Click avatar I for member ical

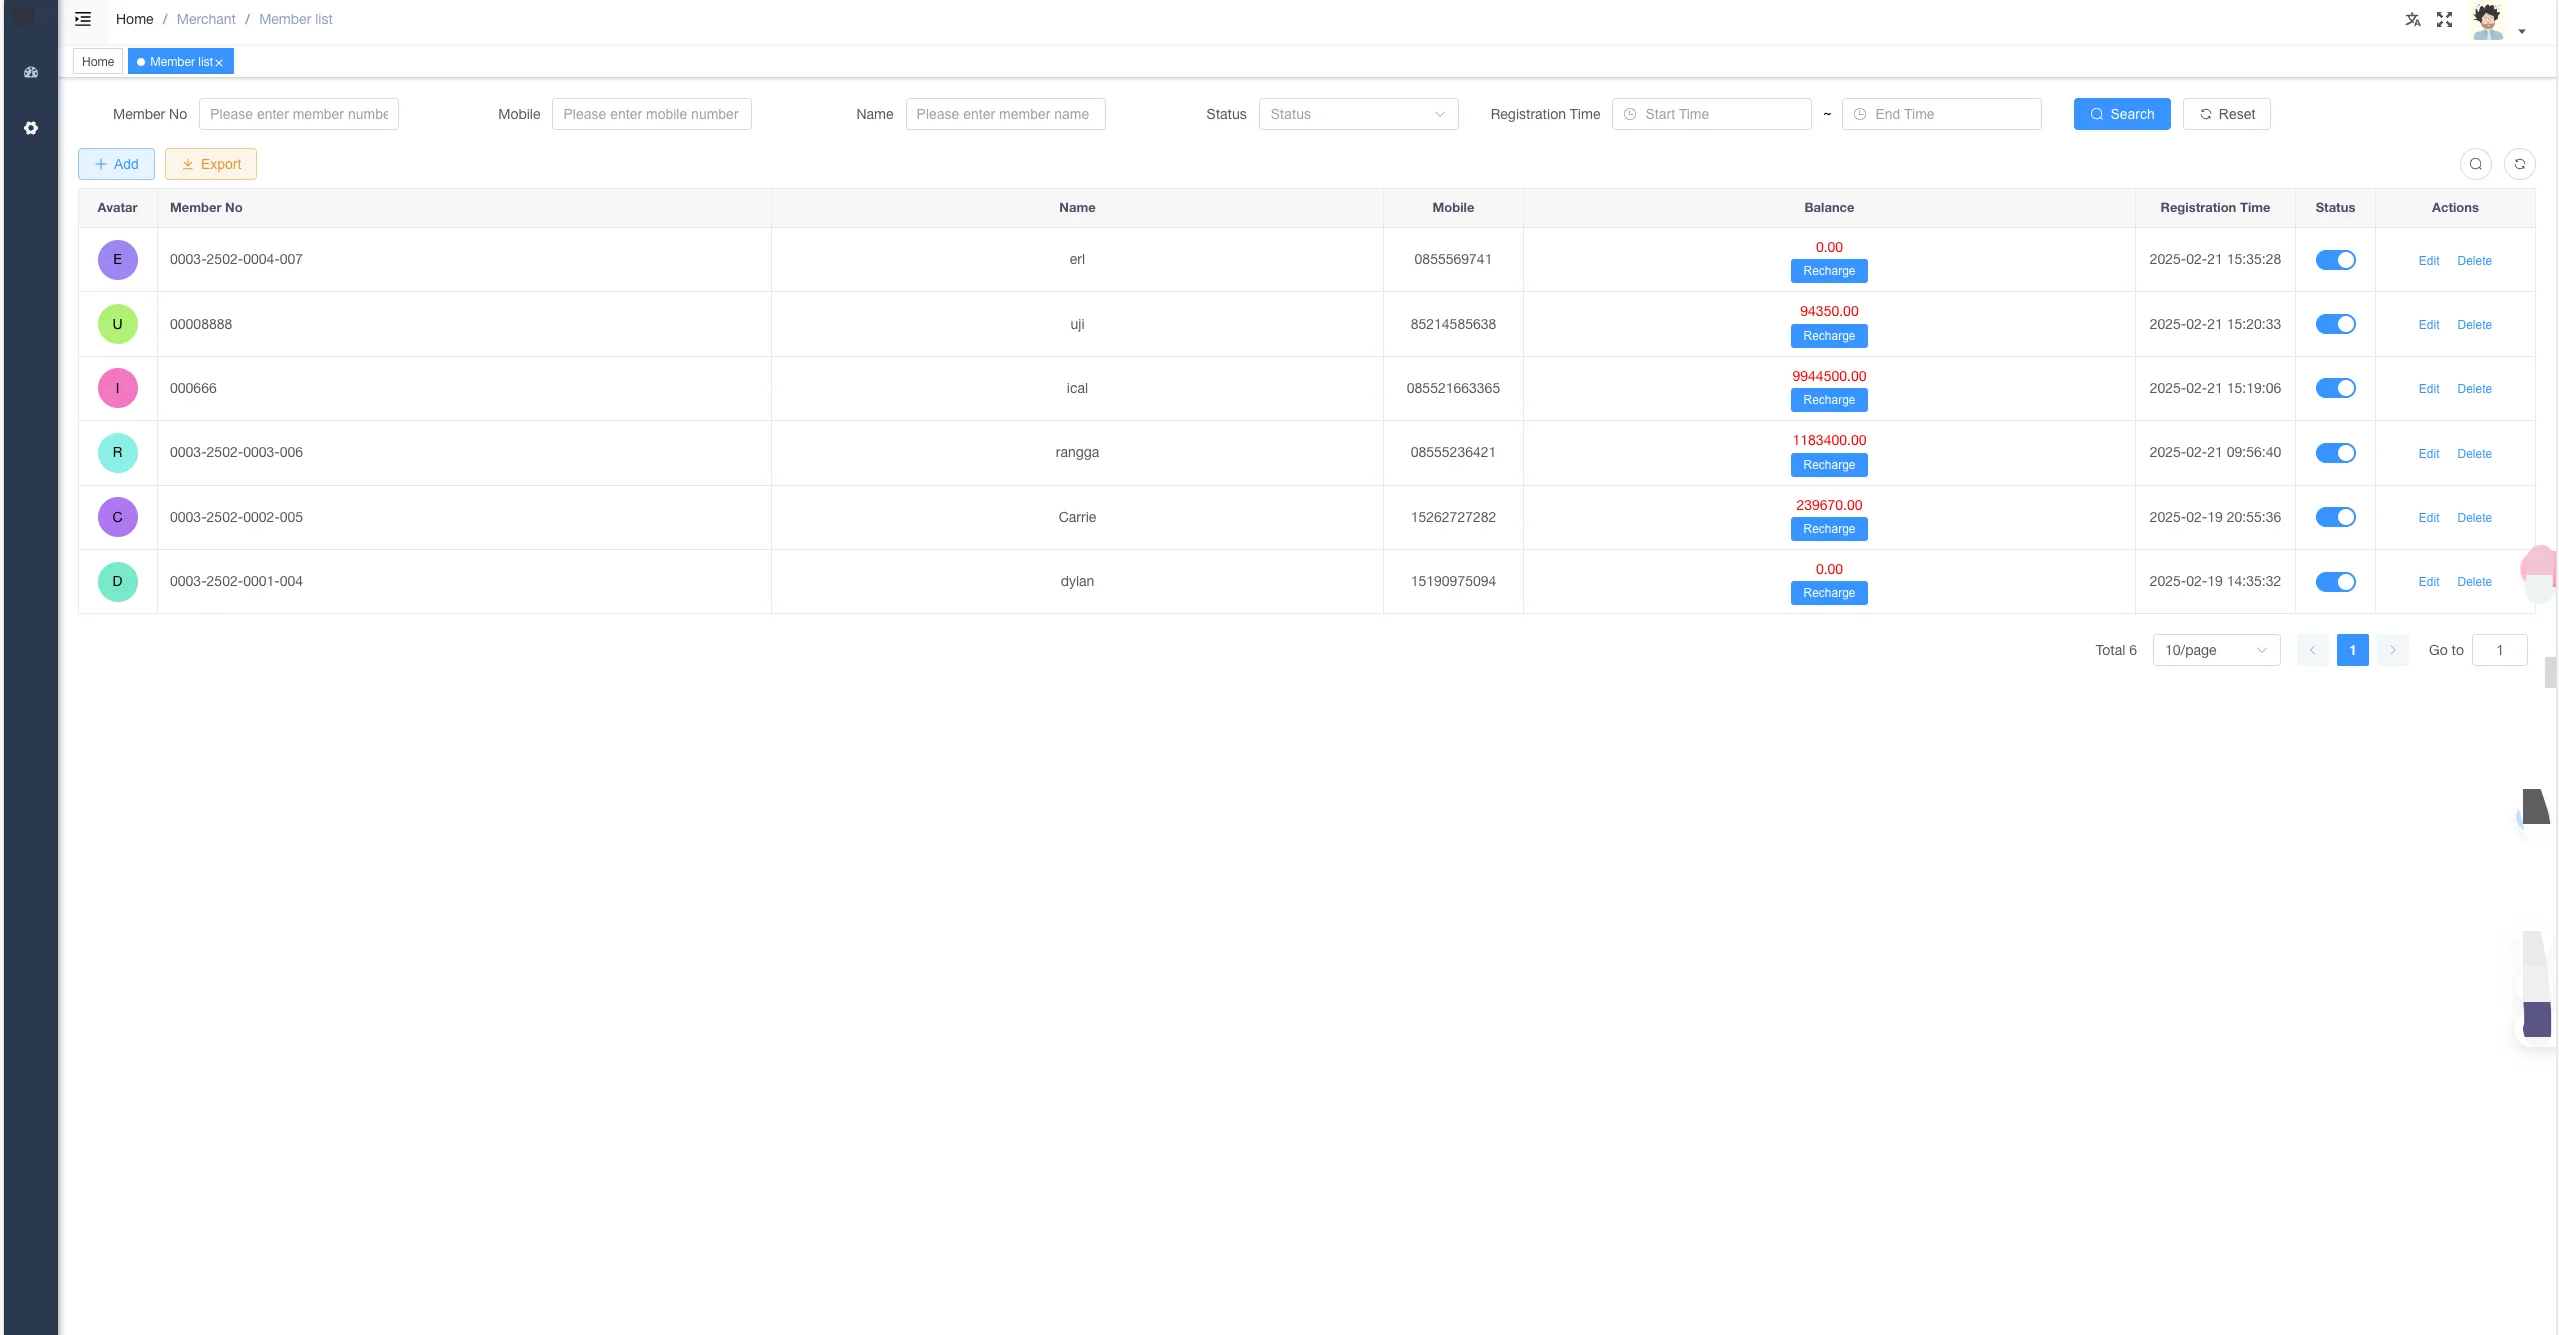117,388
